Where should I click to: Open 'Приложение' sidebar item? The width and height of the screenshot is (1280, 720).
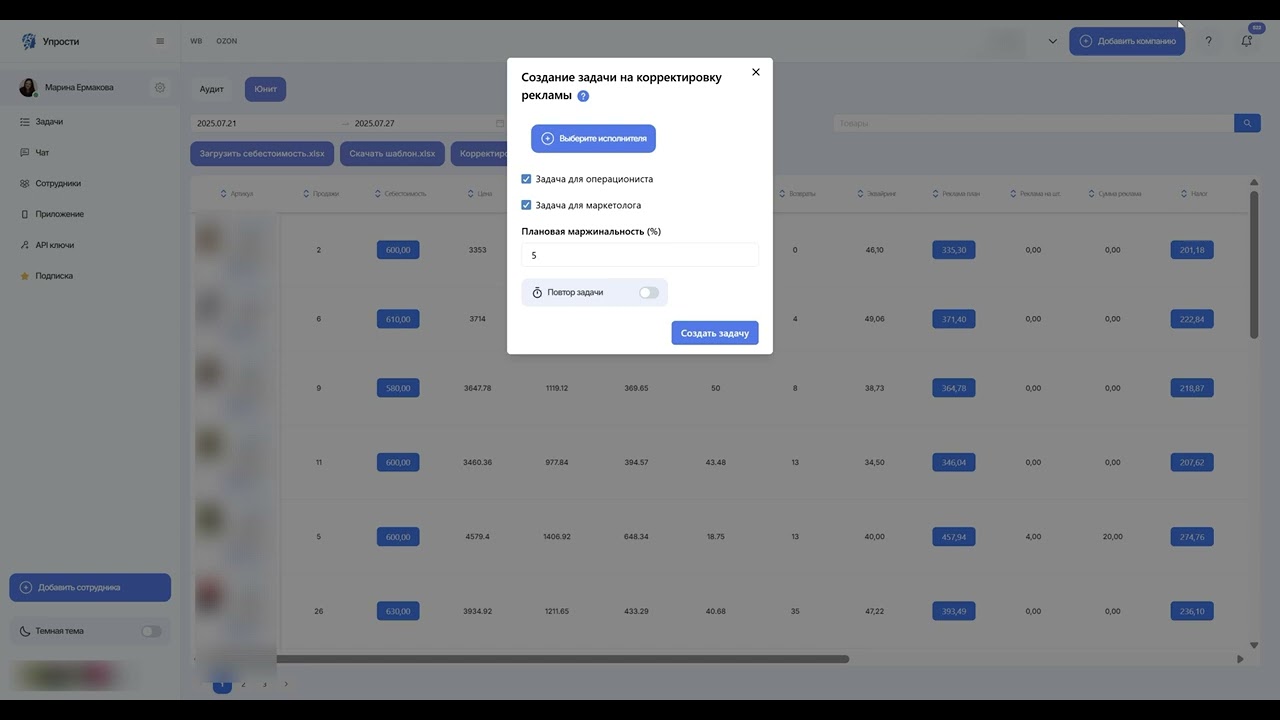point(60,214)
